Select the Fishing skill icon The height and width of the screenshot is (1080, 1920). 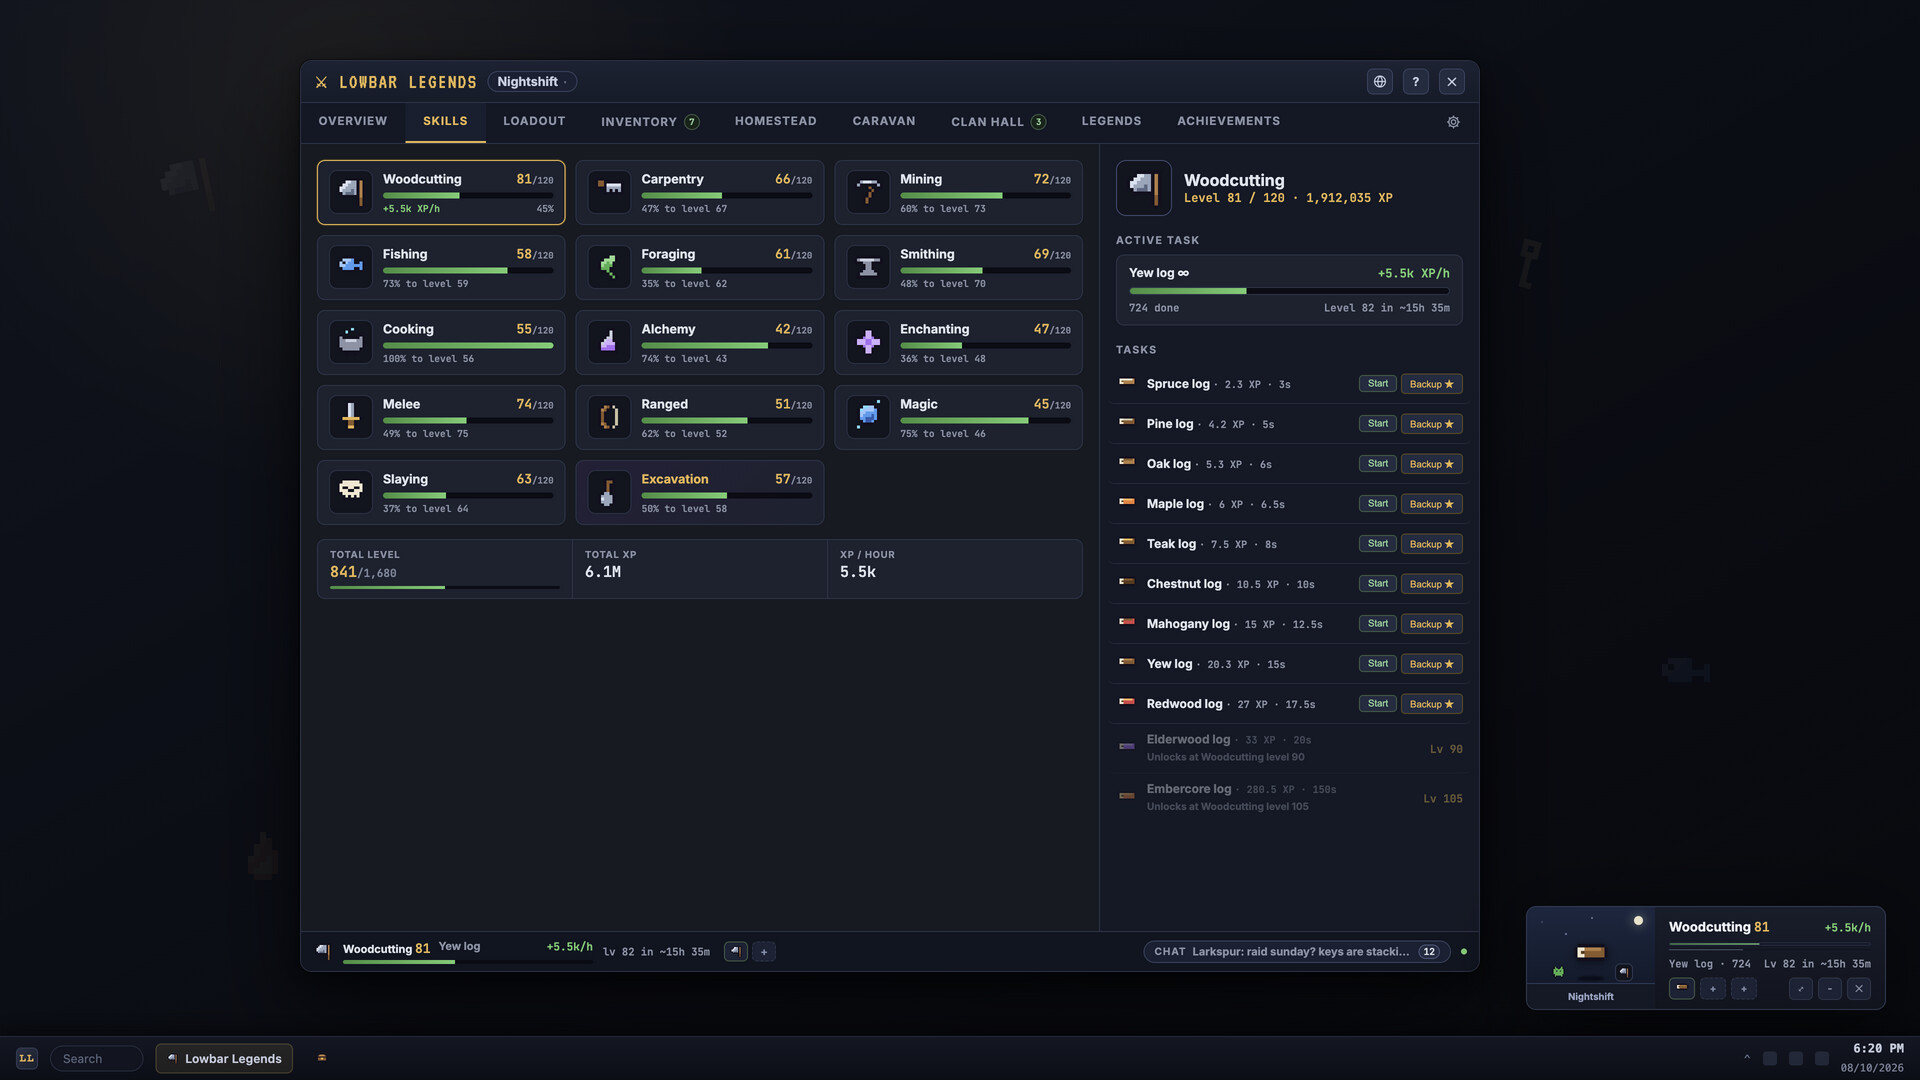point(351,267)
